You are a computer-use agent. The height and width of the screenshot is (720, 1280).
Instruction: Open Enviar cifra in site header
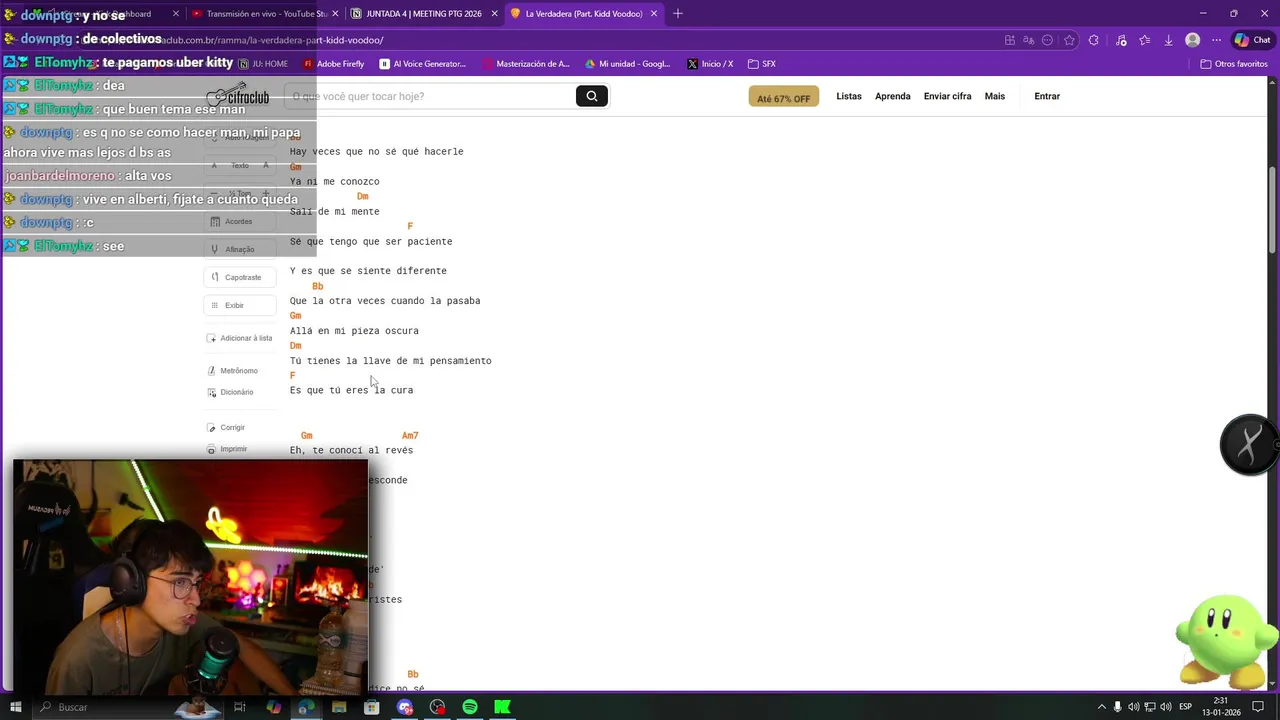947,96
